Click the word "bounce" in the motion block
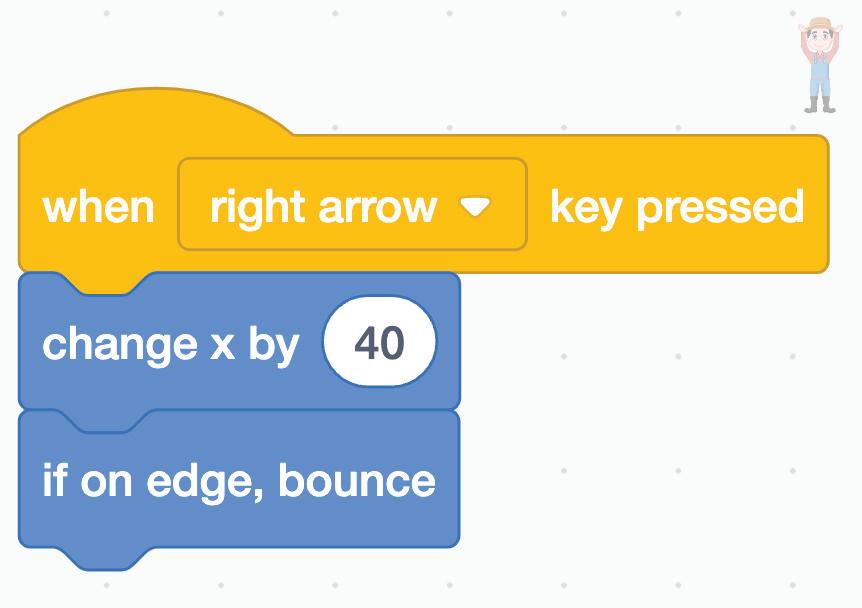862x608 pixels. [x=357, y=481]
